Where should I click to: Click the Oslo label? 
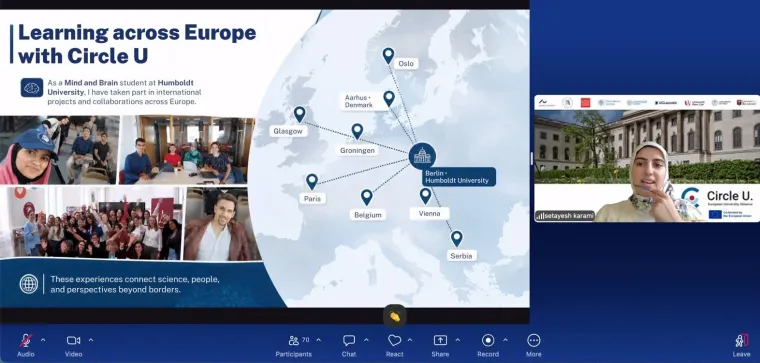point(406,63)
